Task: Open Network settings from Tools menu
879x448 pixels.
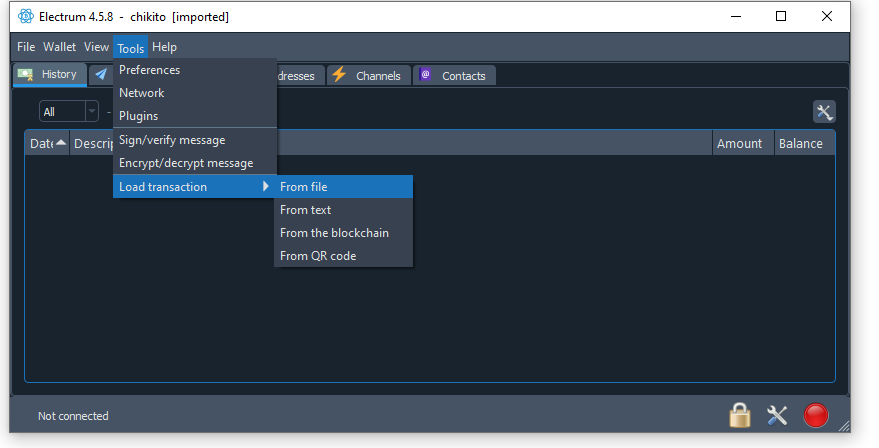Action: (195, 93)
